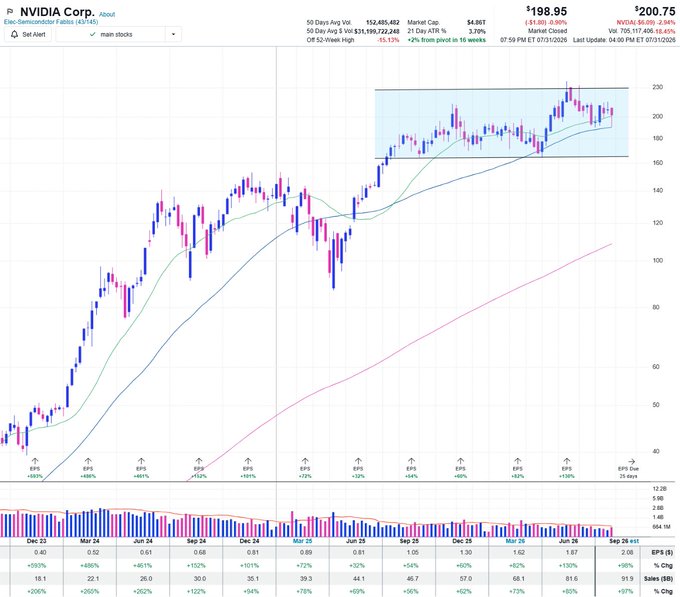Click the +2% from pivot in 16 weeks note
Screen dimensions: 680x597
point(447,40)
